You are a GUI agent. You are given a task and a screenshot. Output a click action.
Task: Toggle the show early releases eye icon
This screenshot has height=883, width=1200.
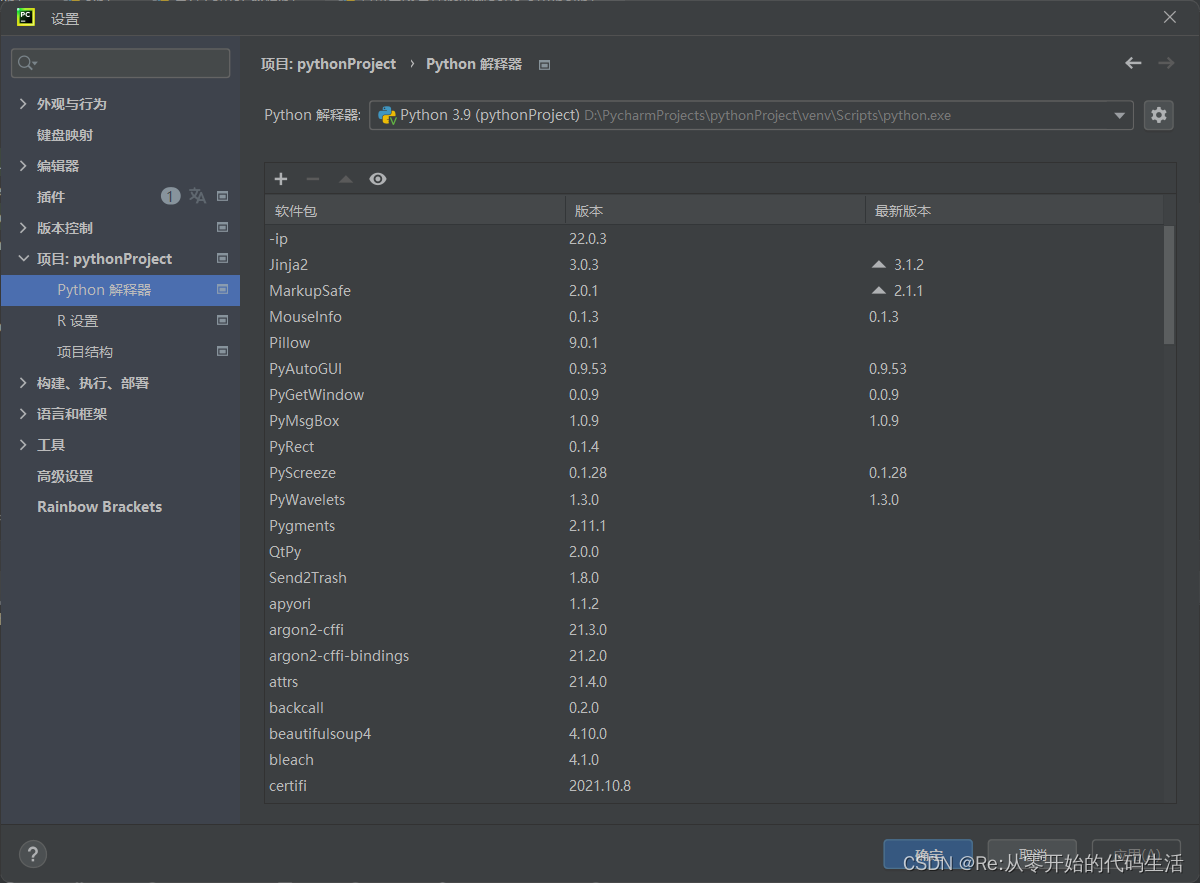pos(377,179)
